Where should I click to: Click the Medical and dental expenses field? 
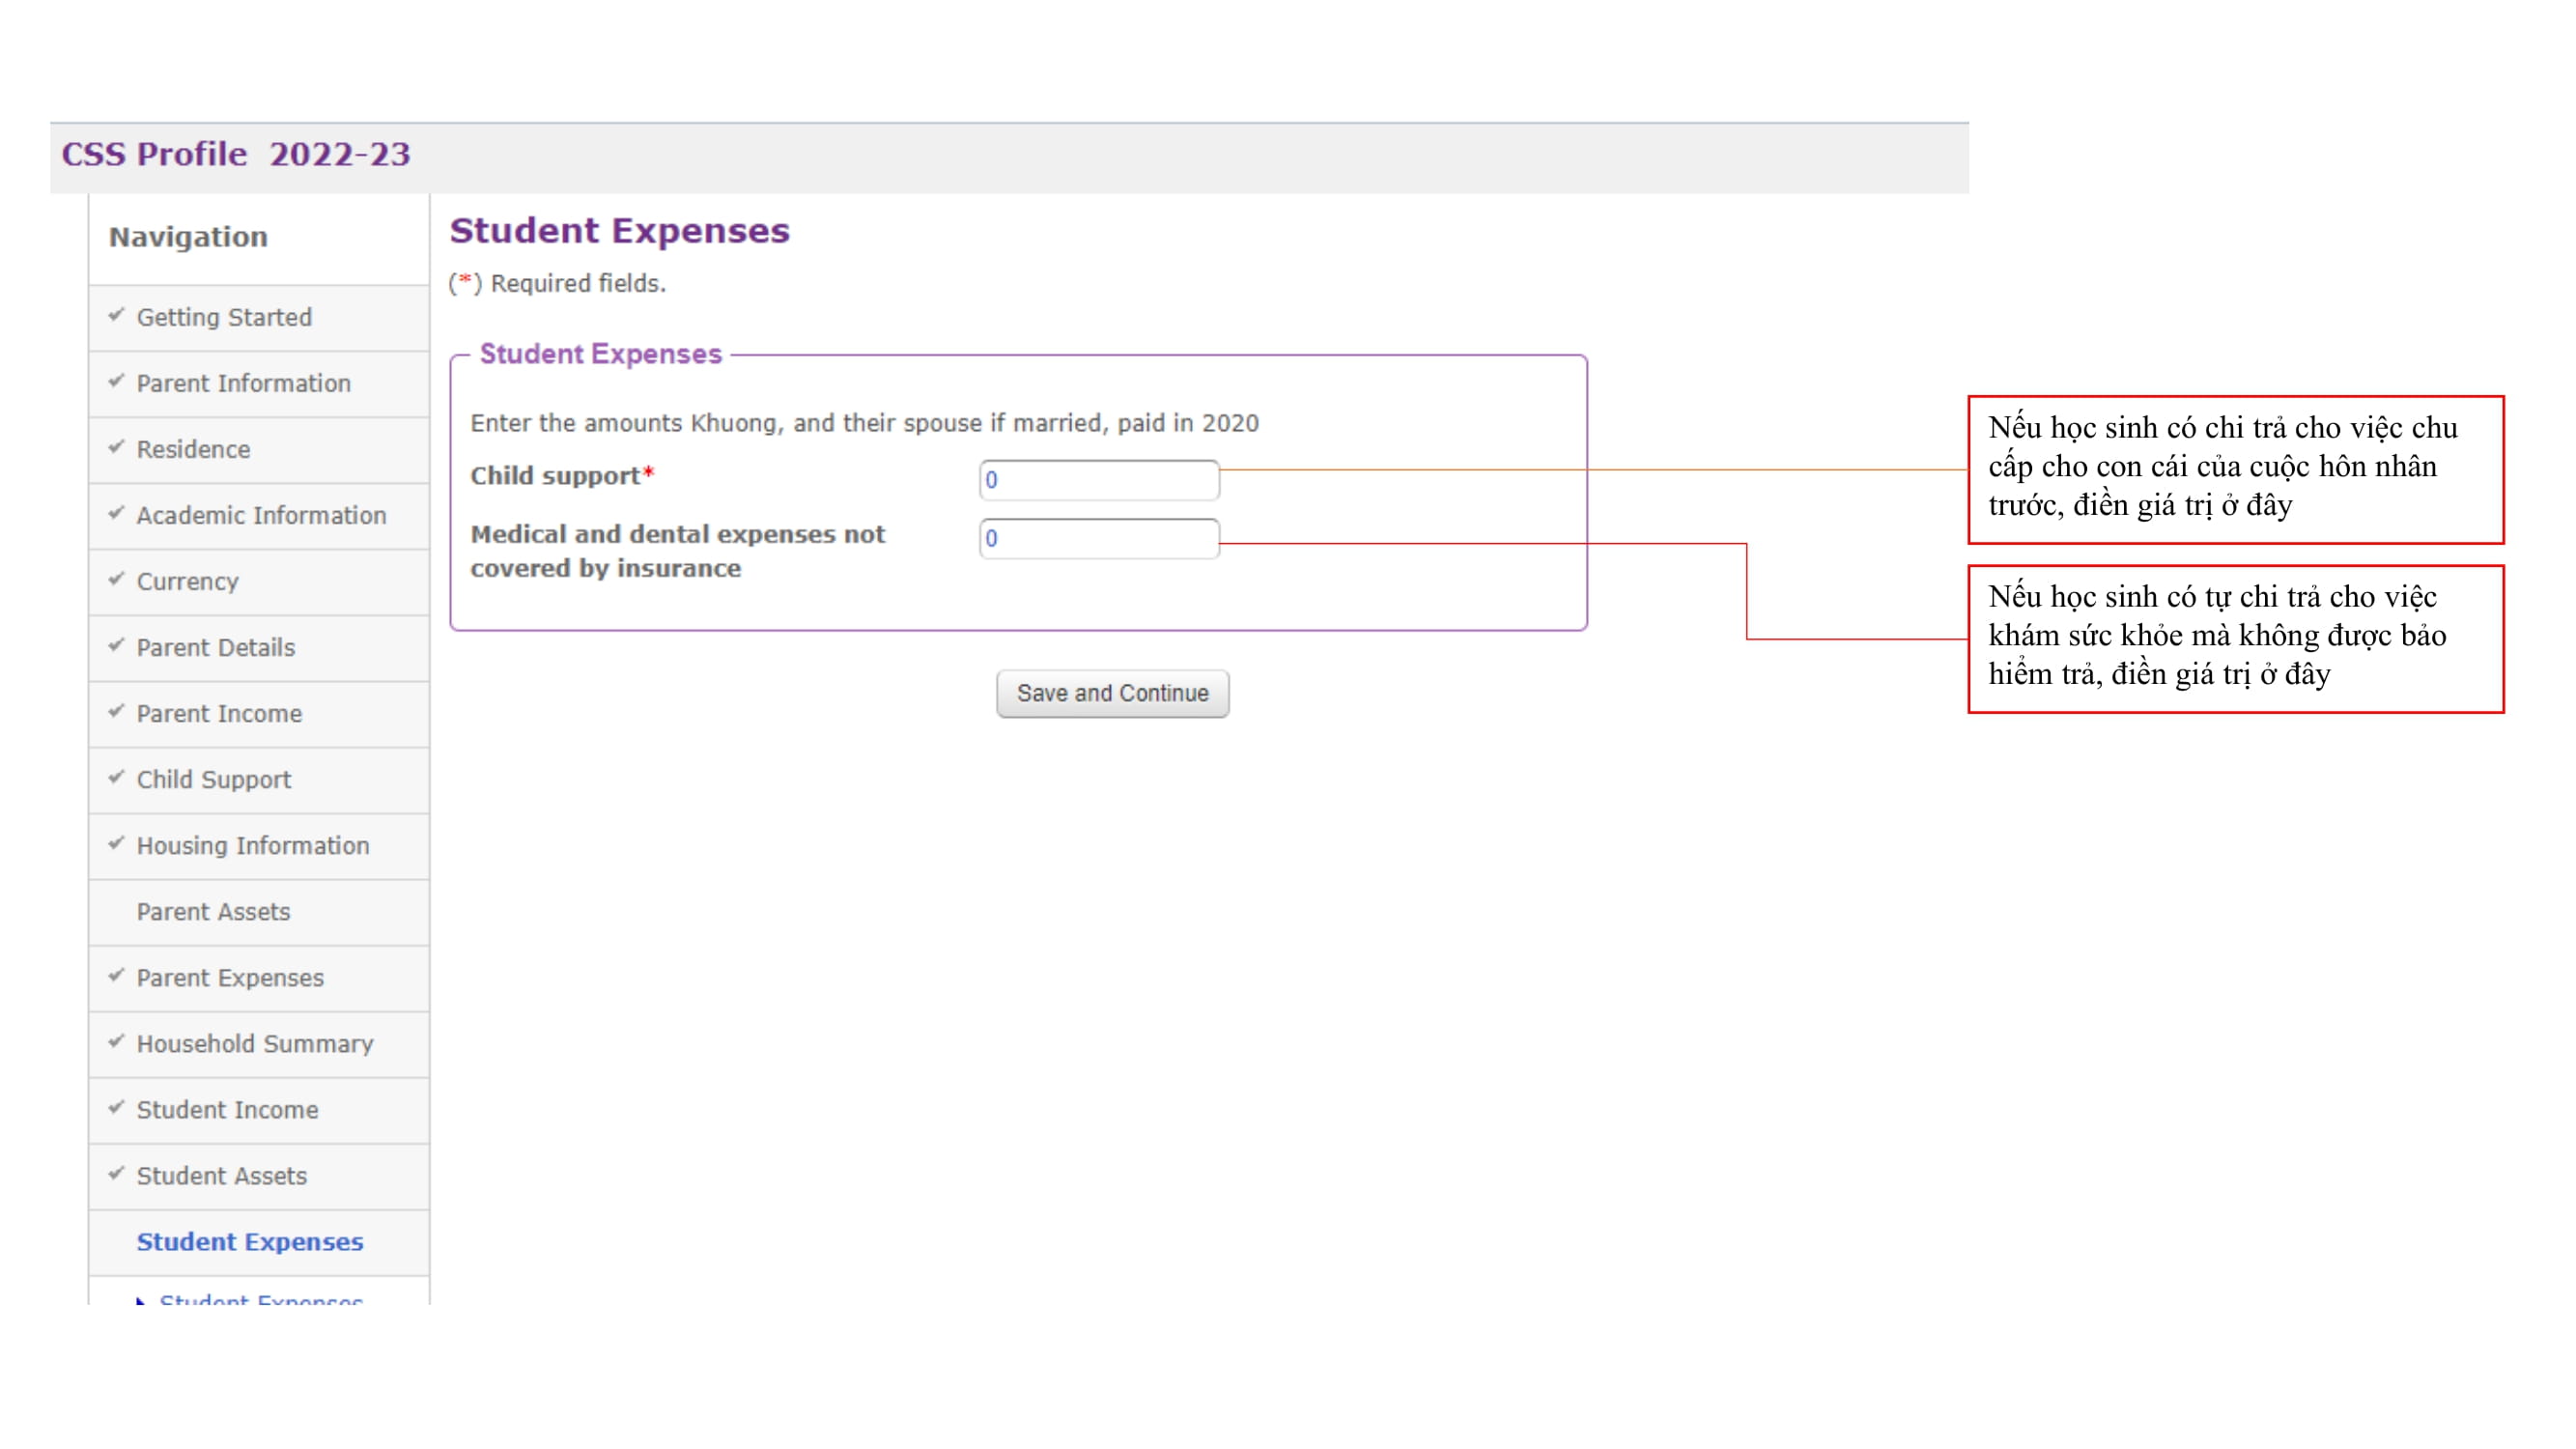[1098, 538]
